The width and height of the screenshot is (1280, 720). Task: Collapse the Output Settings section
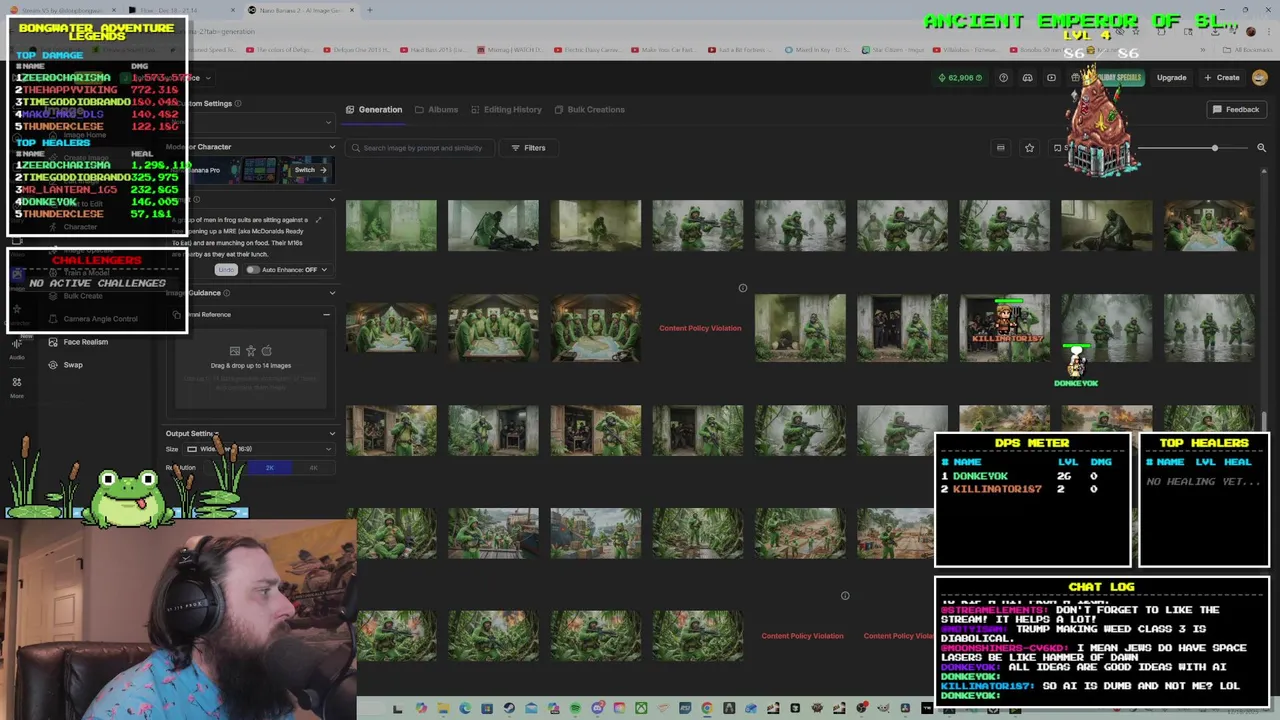332,434
